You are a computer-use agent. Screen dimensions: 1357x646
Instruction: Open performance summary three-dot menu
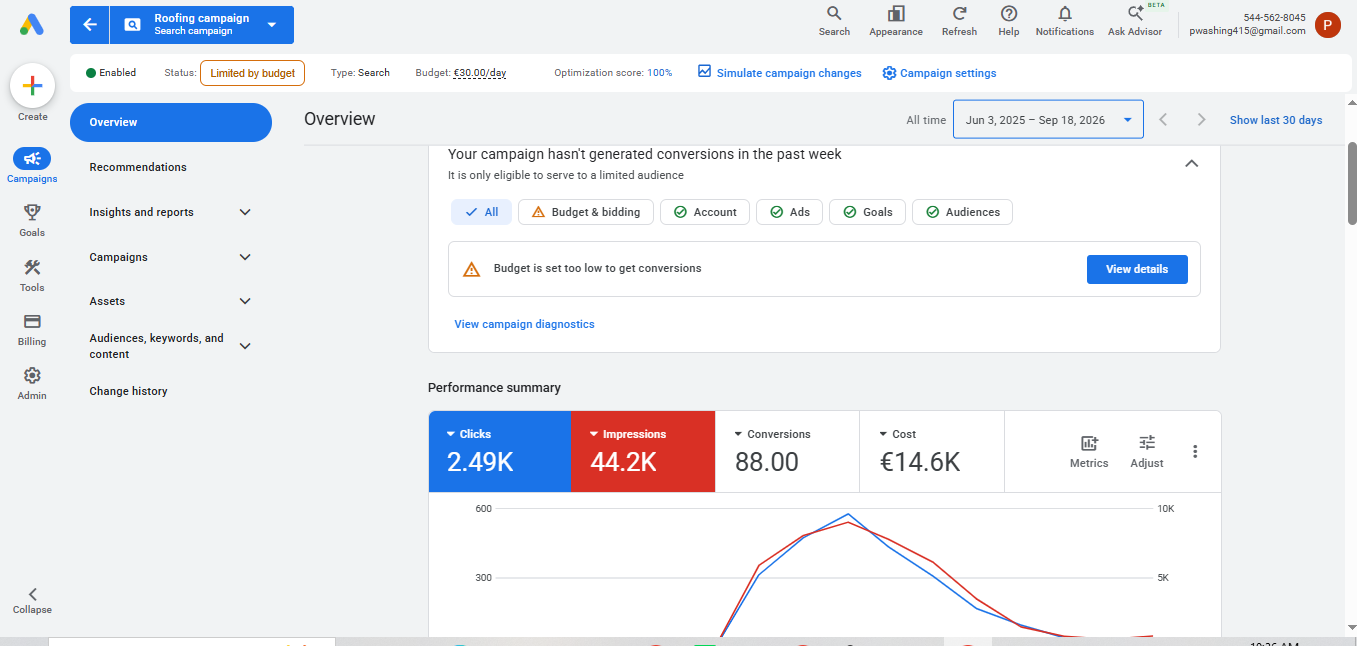click(x=1195, y=452)
